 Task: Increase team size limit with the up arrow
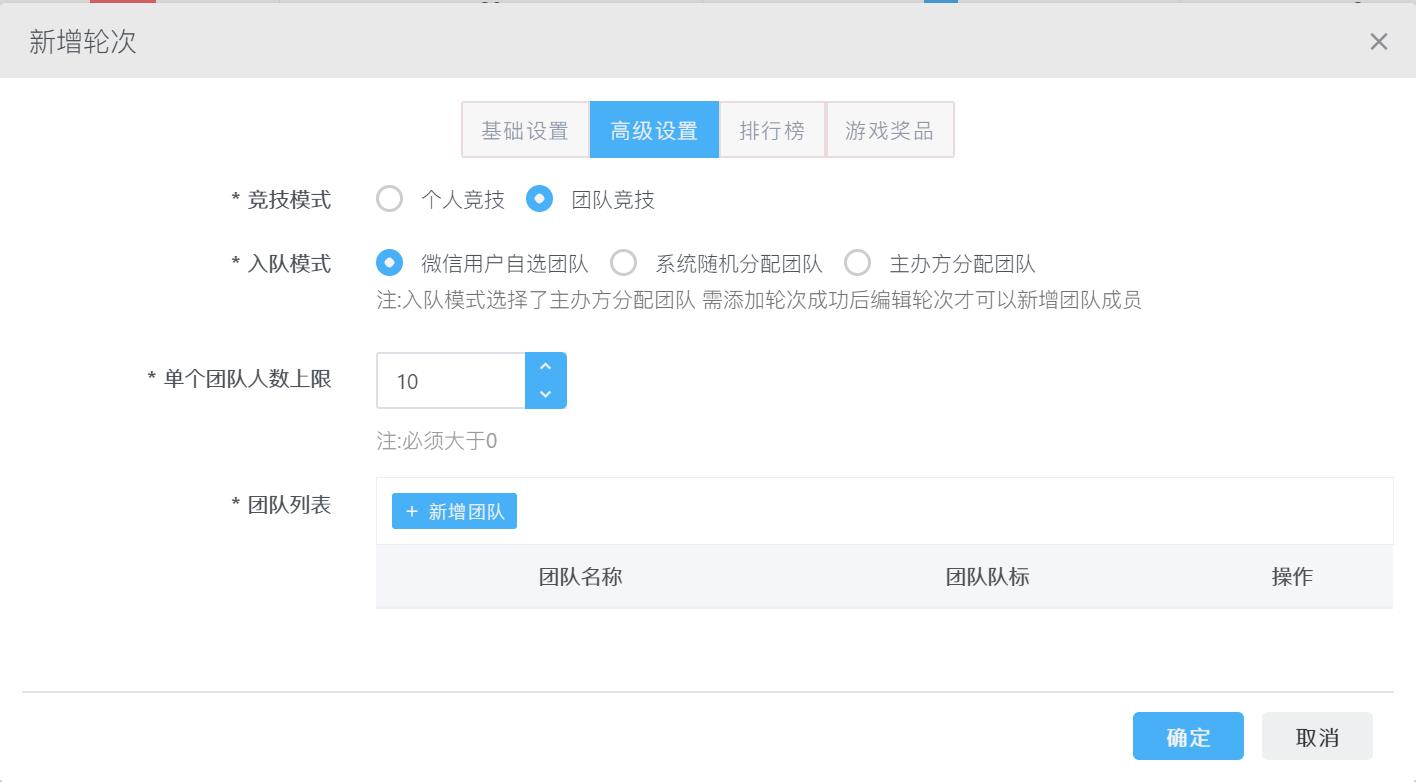(x=546, y=367)
